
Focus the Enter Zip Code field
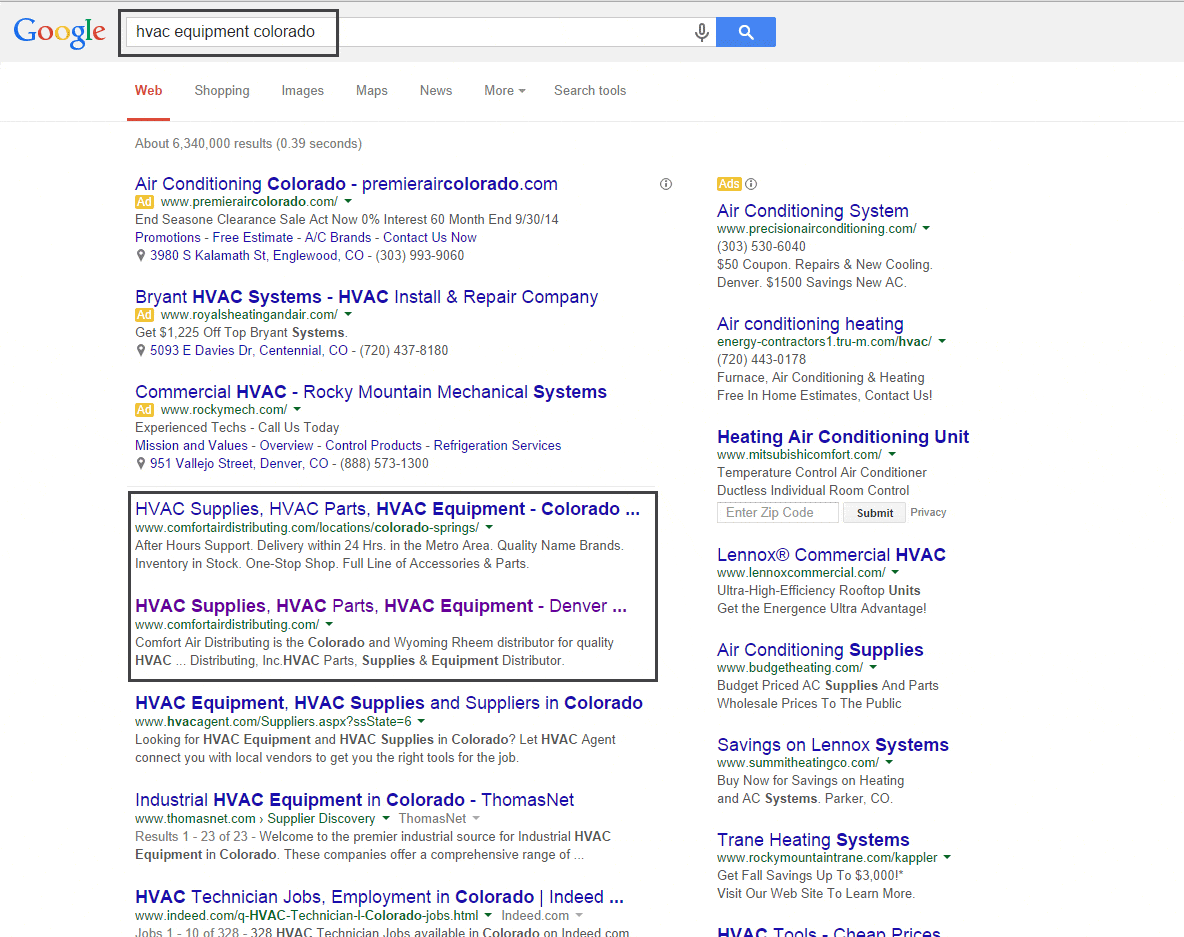pyautogui.click(x=778, y=513)
